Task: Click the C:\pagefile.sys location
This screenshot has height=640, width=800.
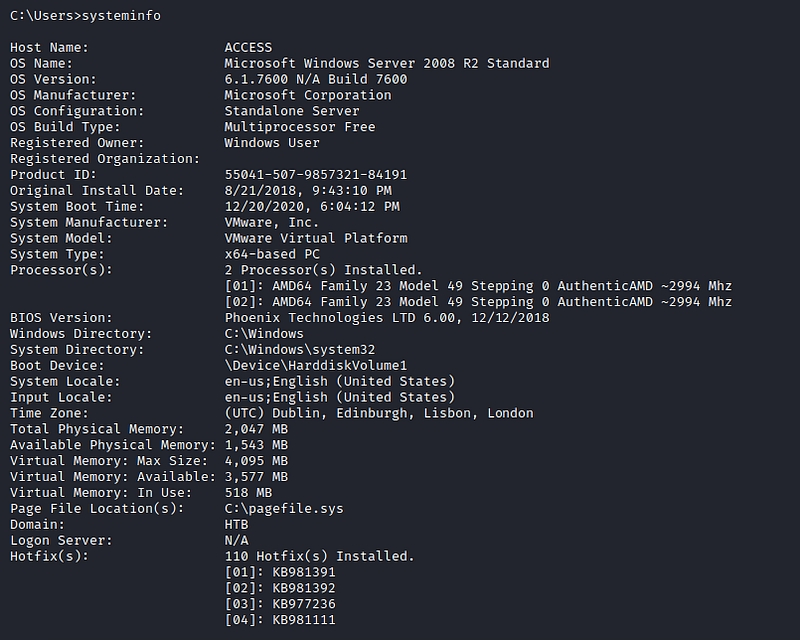Action: point(283,509)
